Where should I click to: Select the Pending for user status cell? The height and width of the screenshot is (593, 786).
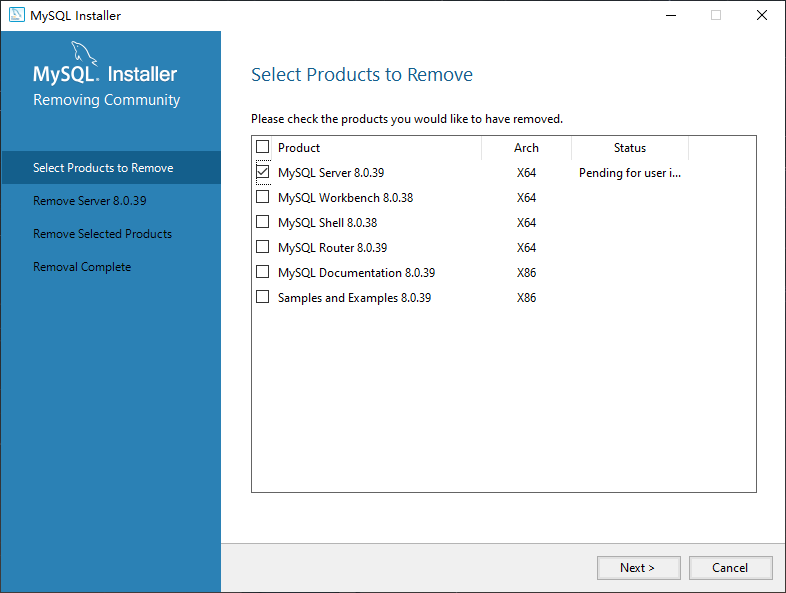630,173
